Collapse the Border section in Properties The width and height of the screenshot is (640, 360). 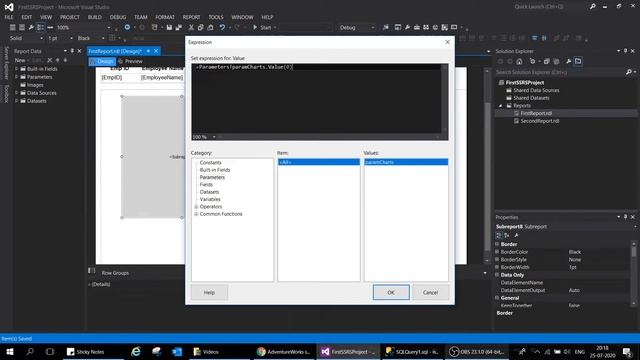497,244
